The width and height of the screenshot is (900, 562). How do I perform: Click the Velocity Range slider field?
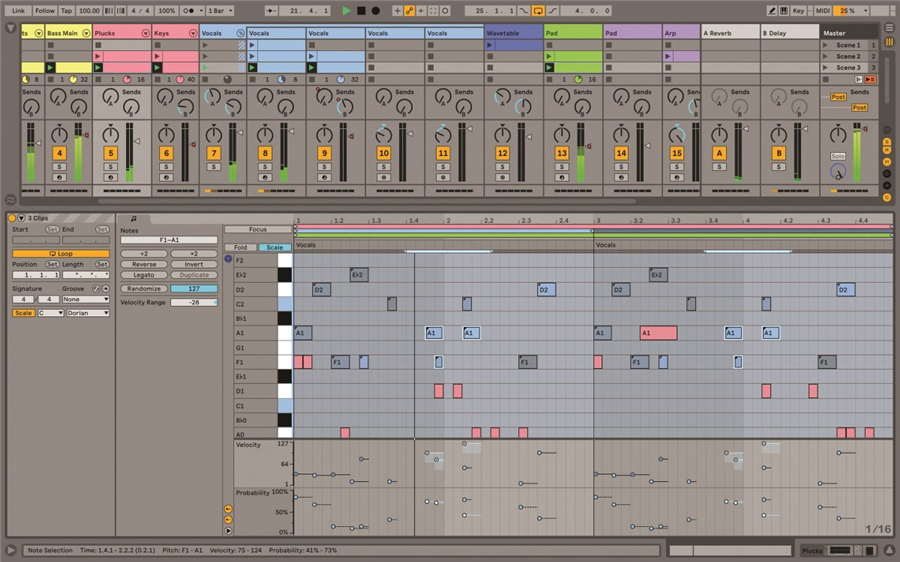(x=193, y=302)
